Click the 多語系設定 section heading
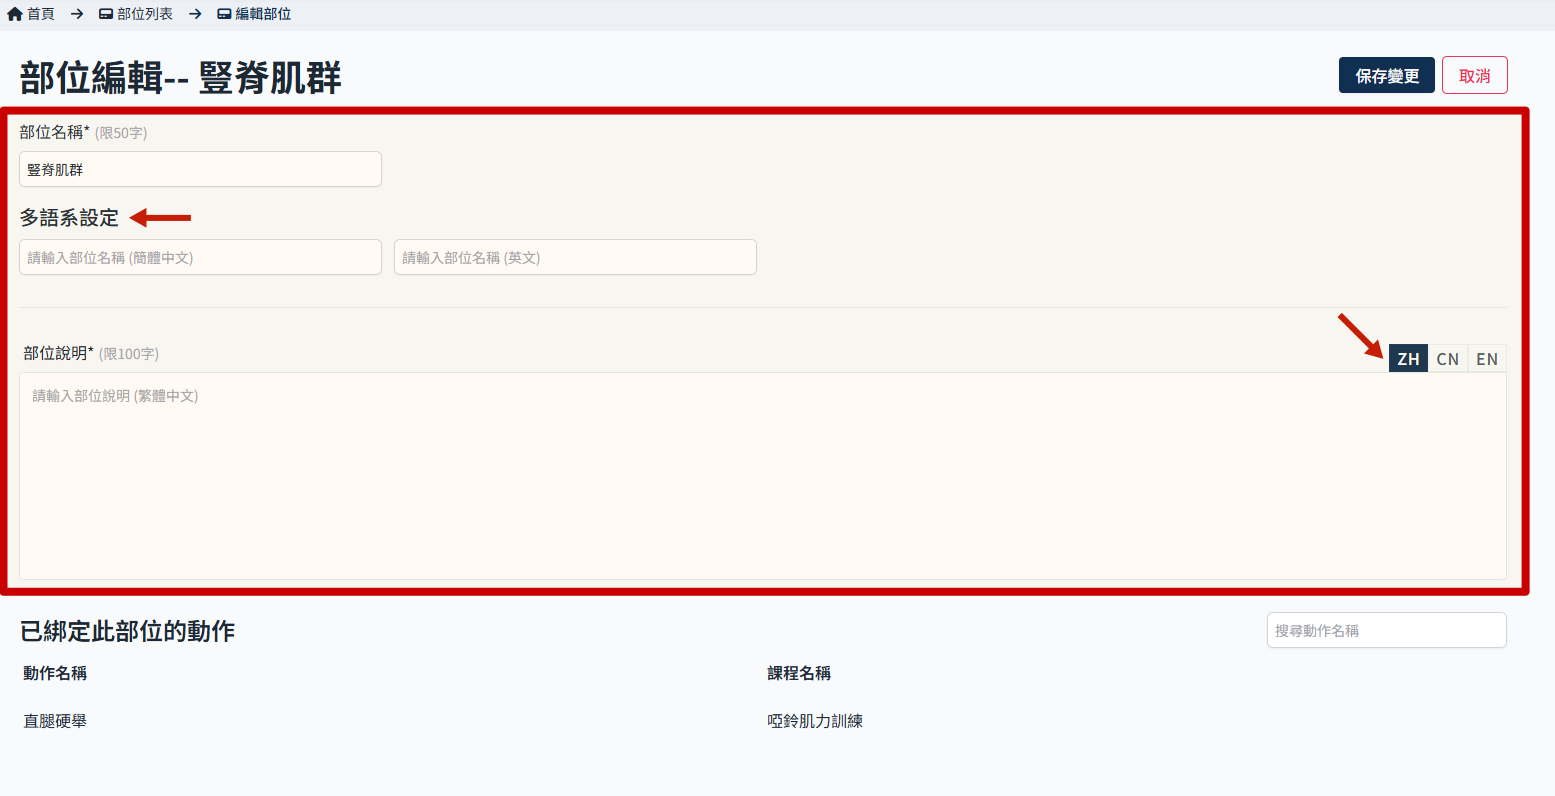This screenshot has height=796, width=1555. (x=69, y=218)
